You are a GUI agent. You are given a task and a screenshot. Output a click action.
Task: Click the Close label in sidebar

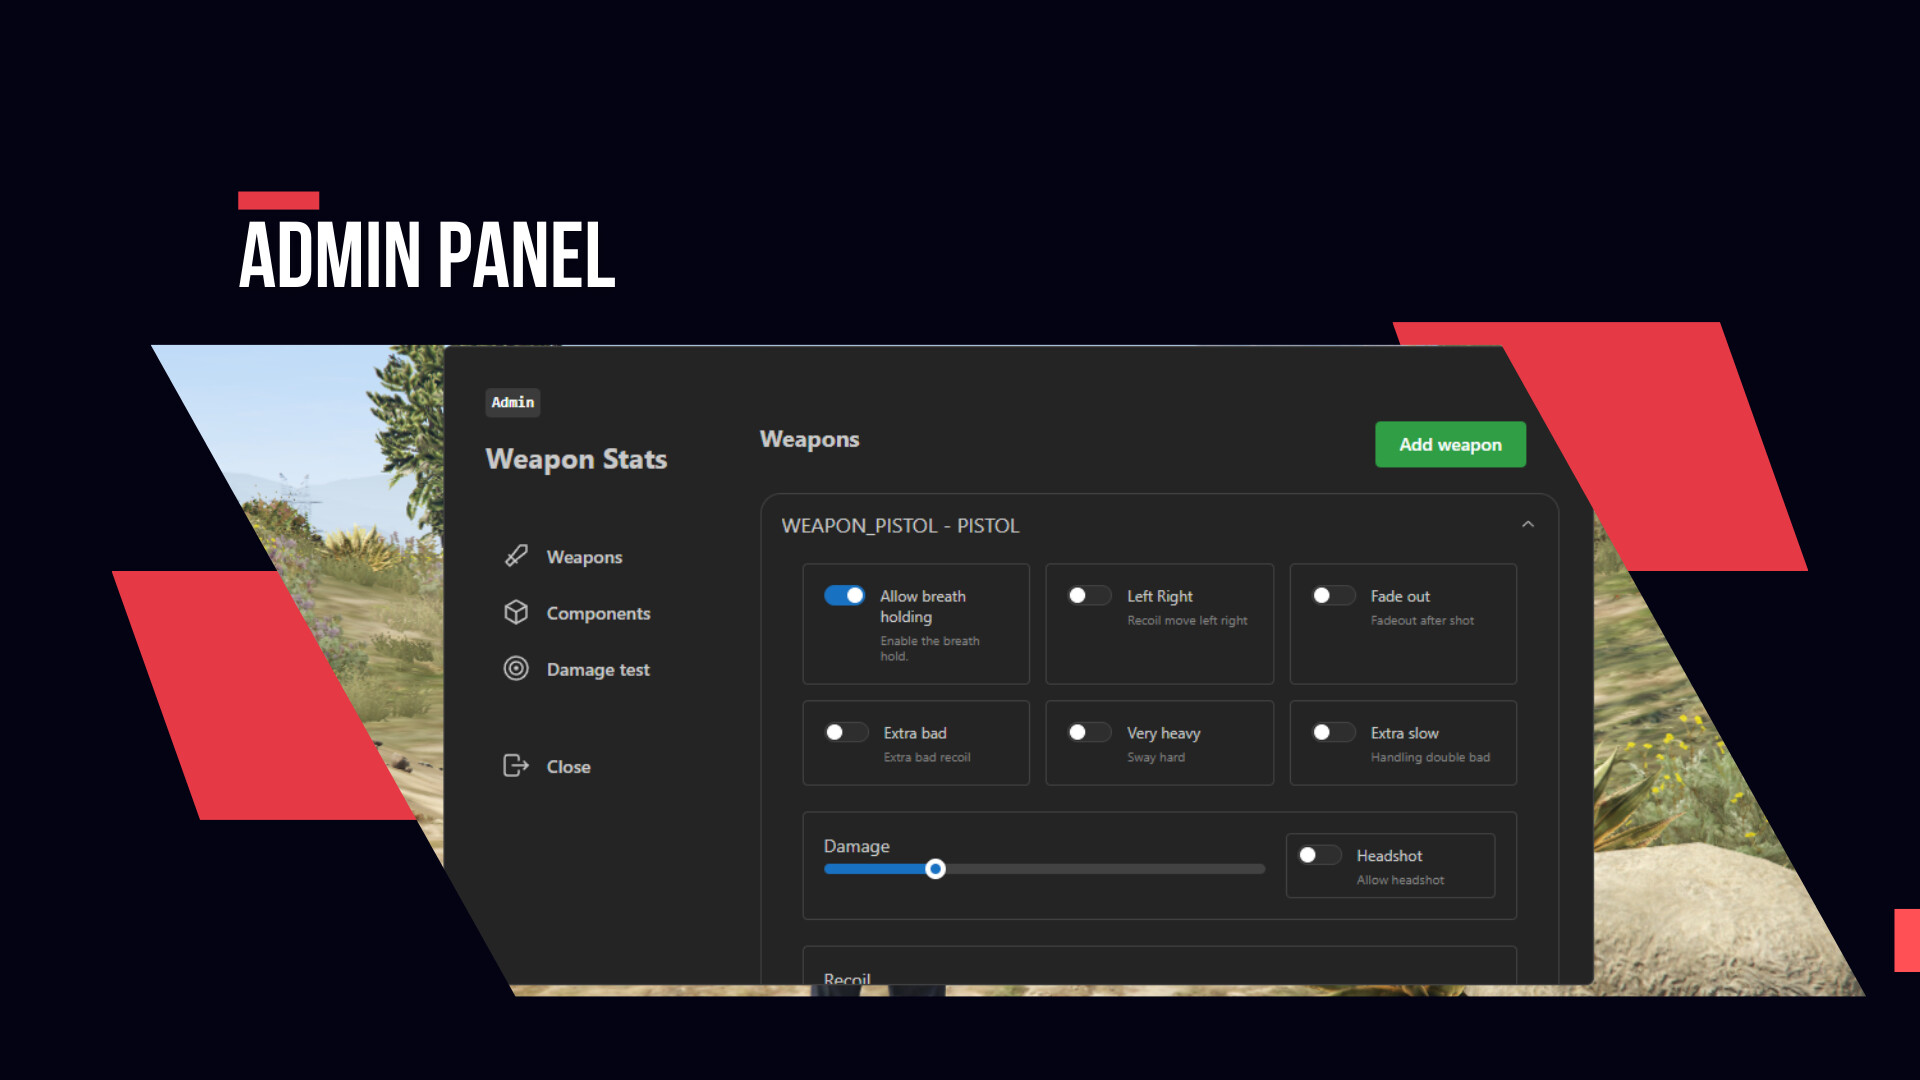click(x=568, y=767)
